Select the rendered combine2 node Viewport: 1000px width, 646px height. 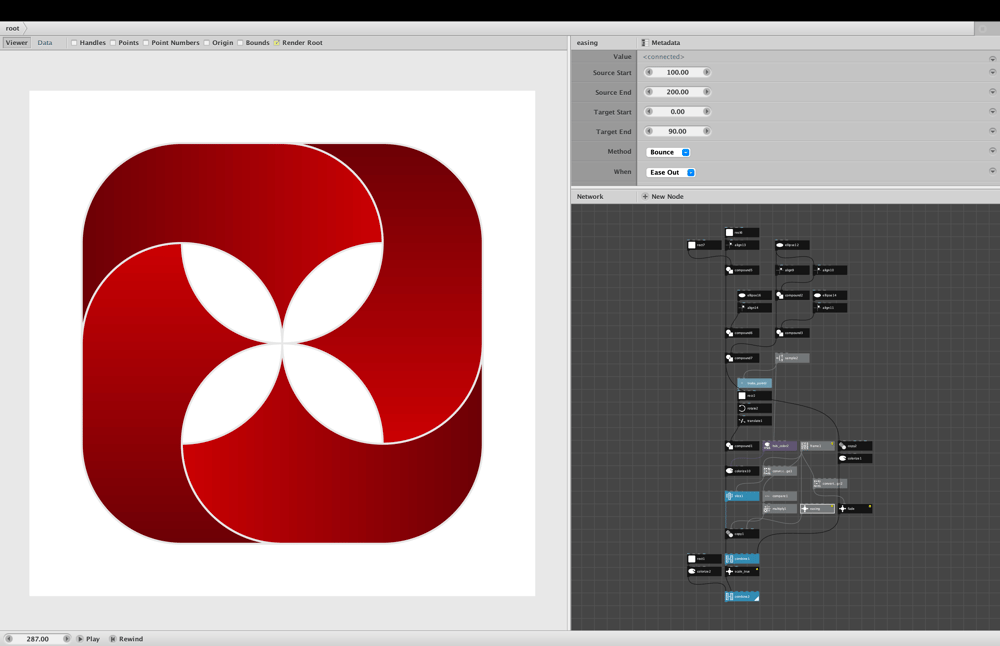[742, 597]
